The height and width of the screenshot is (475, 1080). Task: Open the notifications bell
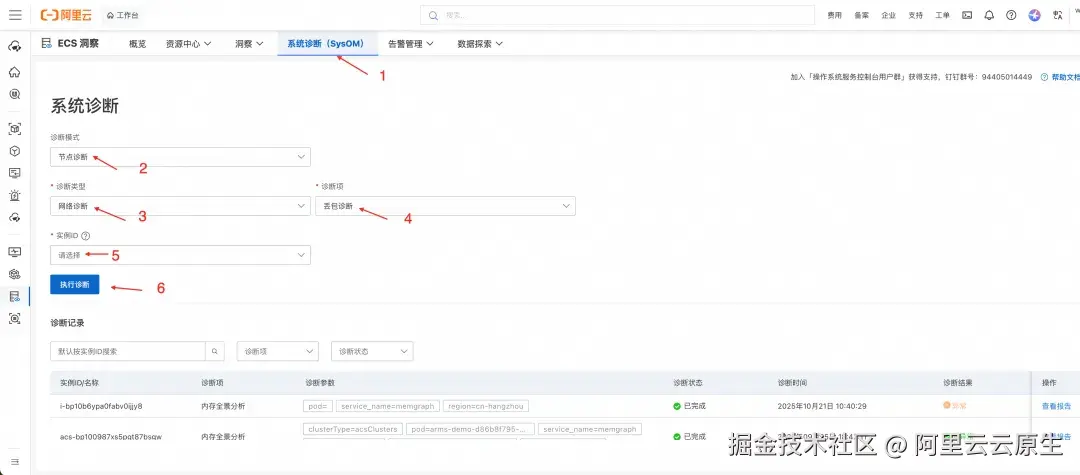point(989,14)
